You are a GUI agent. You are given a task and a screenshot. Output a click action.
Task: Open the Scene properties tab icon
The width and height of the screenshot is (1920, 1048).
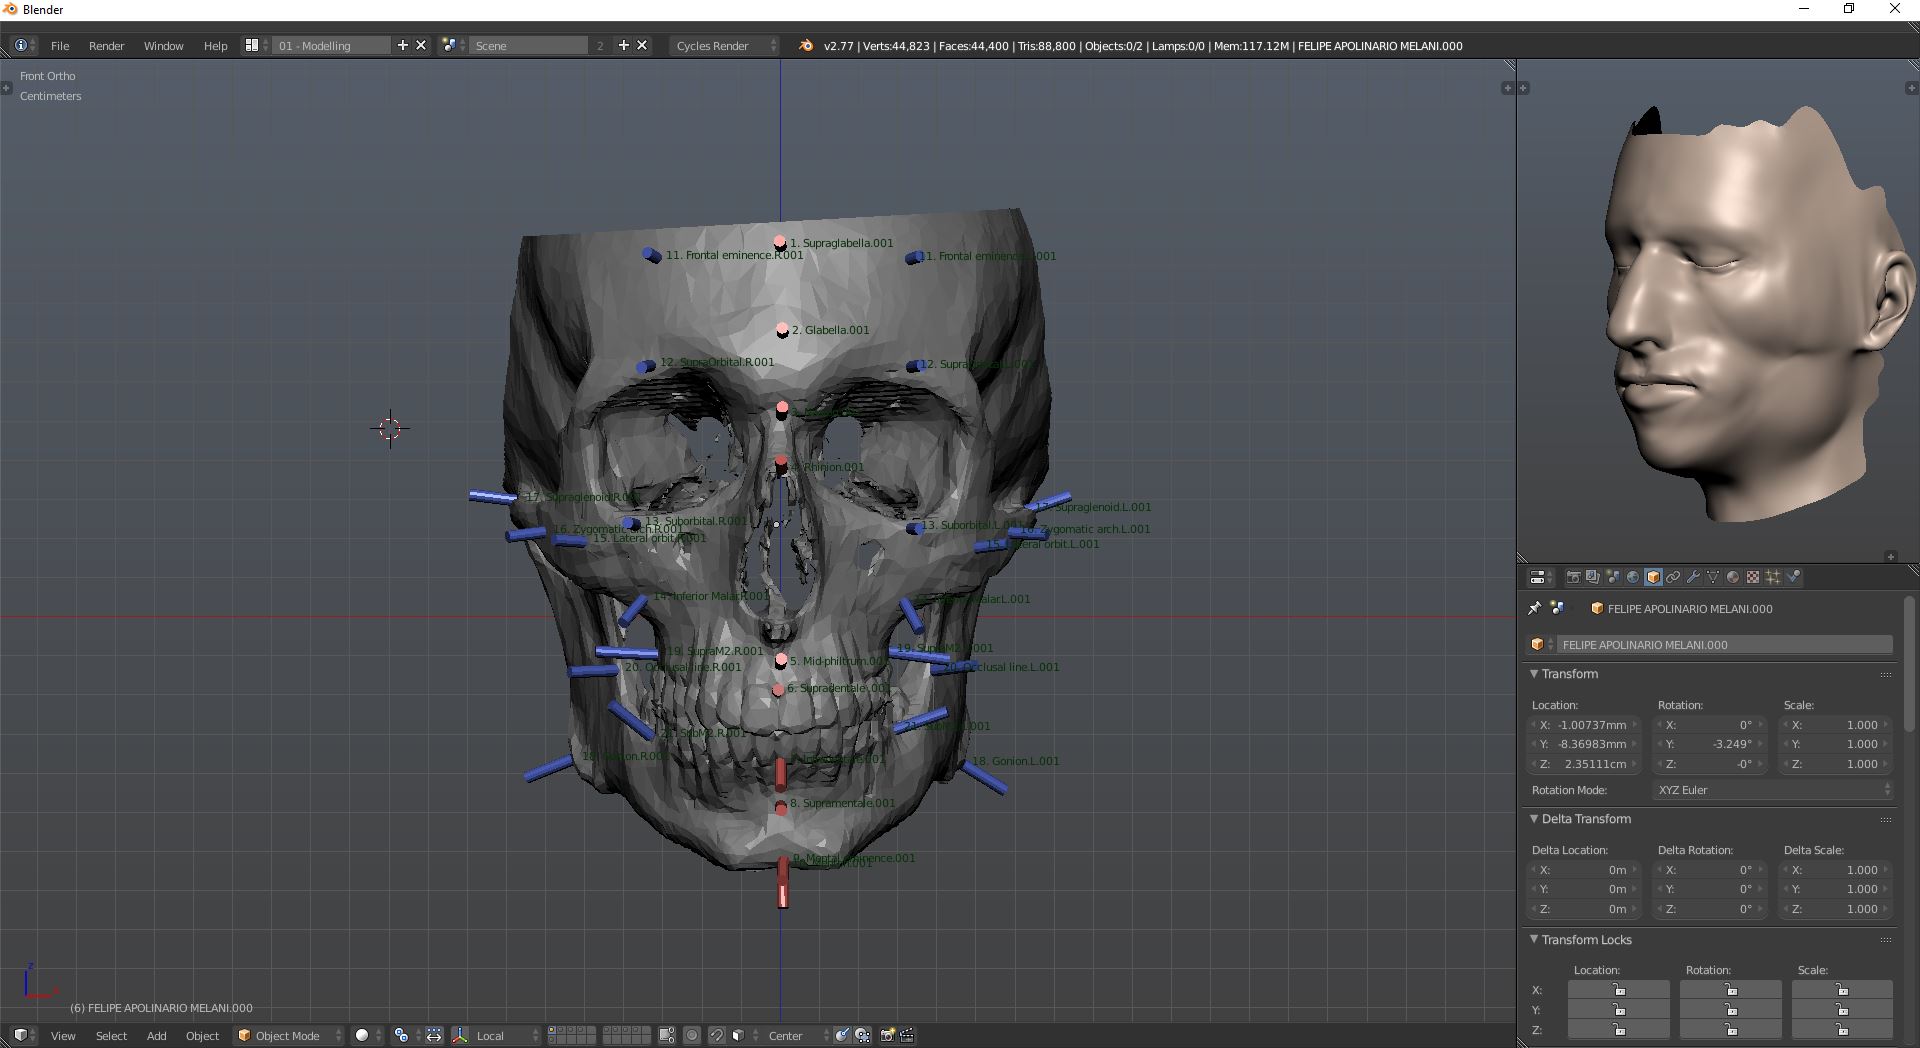point(1613,577)
